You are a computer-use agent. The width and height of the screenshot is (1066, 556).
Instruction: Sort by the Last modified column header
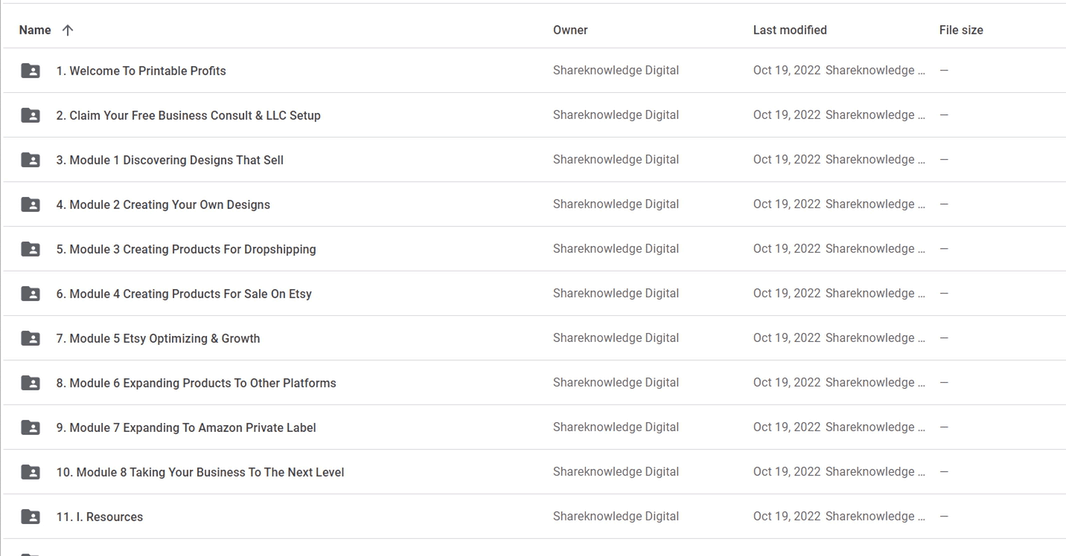point(790,30)
